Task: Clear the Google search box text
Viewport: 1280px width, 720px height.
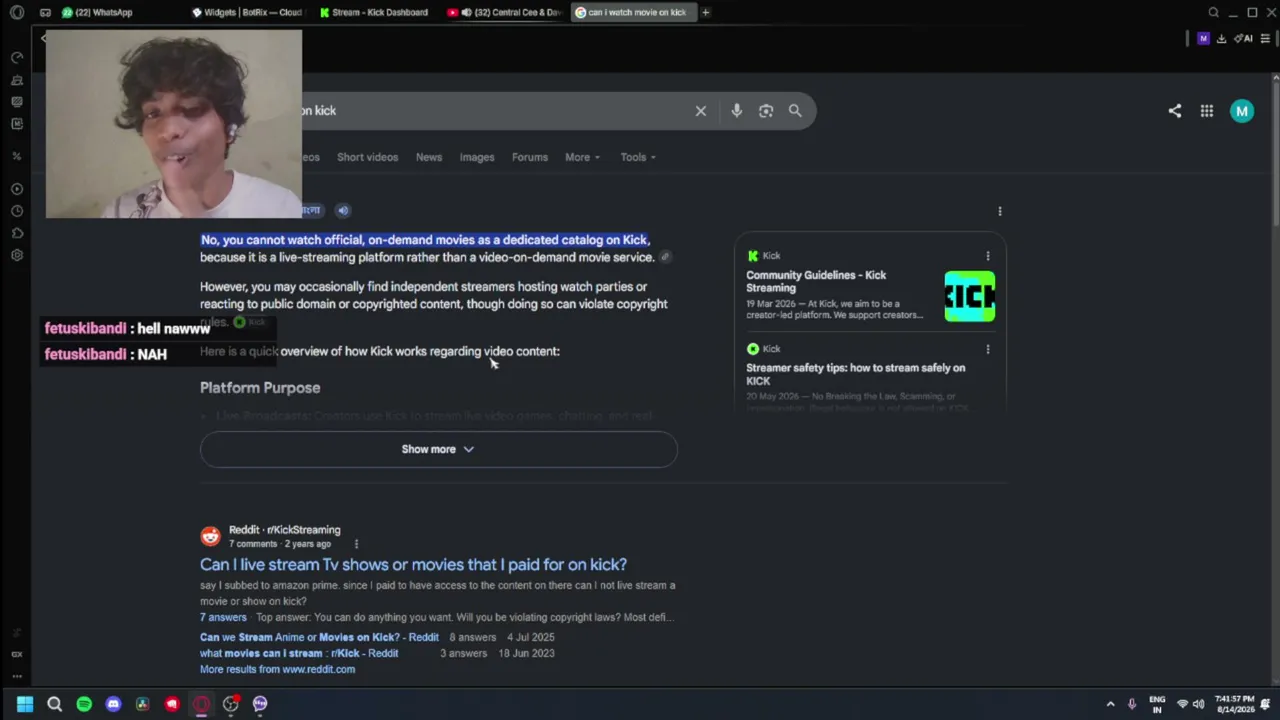Action: pos(701,111)
